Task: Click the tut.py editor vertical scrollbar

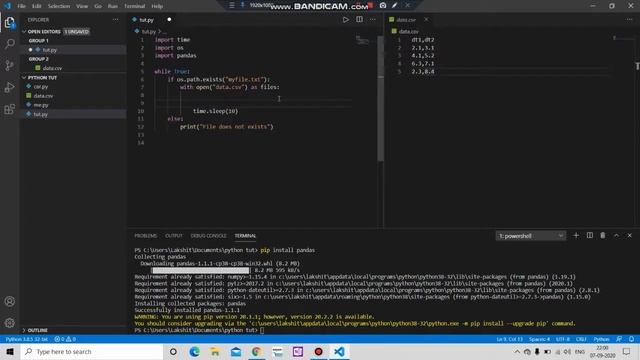Action: click(380, 98)
